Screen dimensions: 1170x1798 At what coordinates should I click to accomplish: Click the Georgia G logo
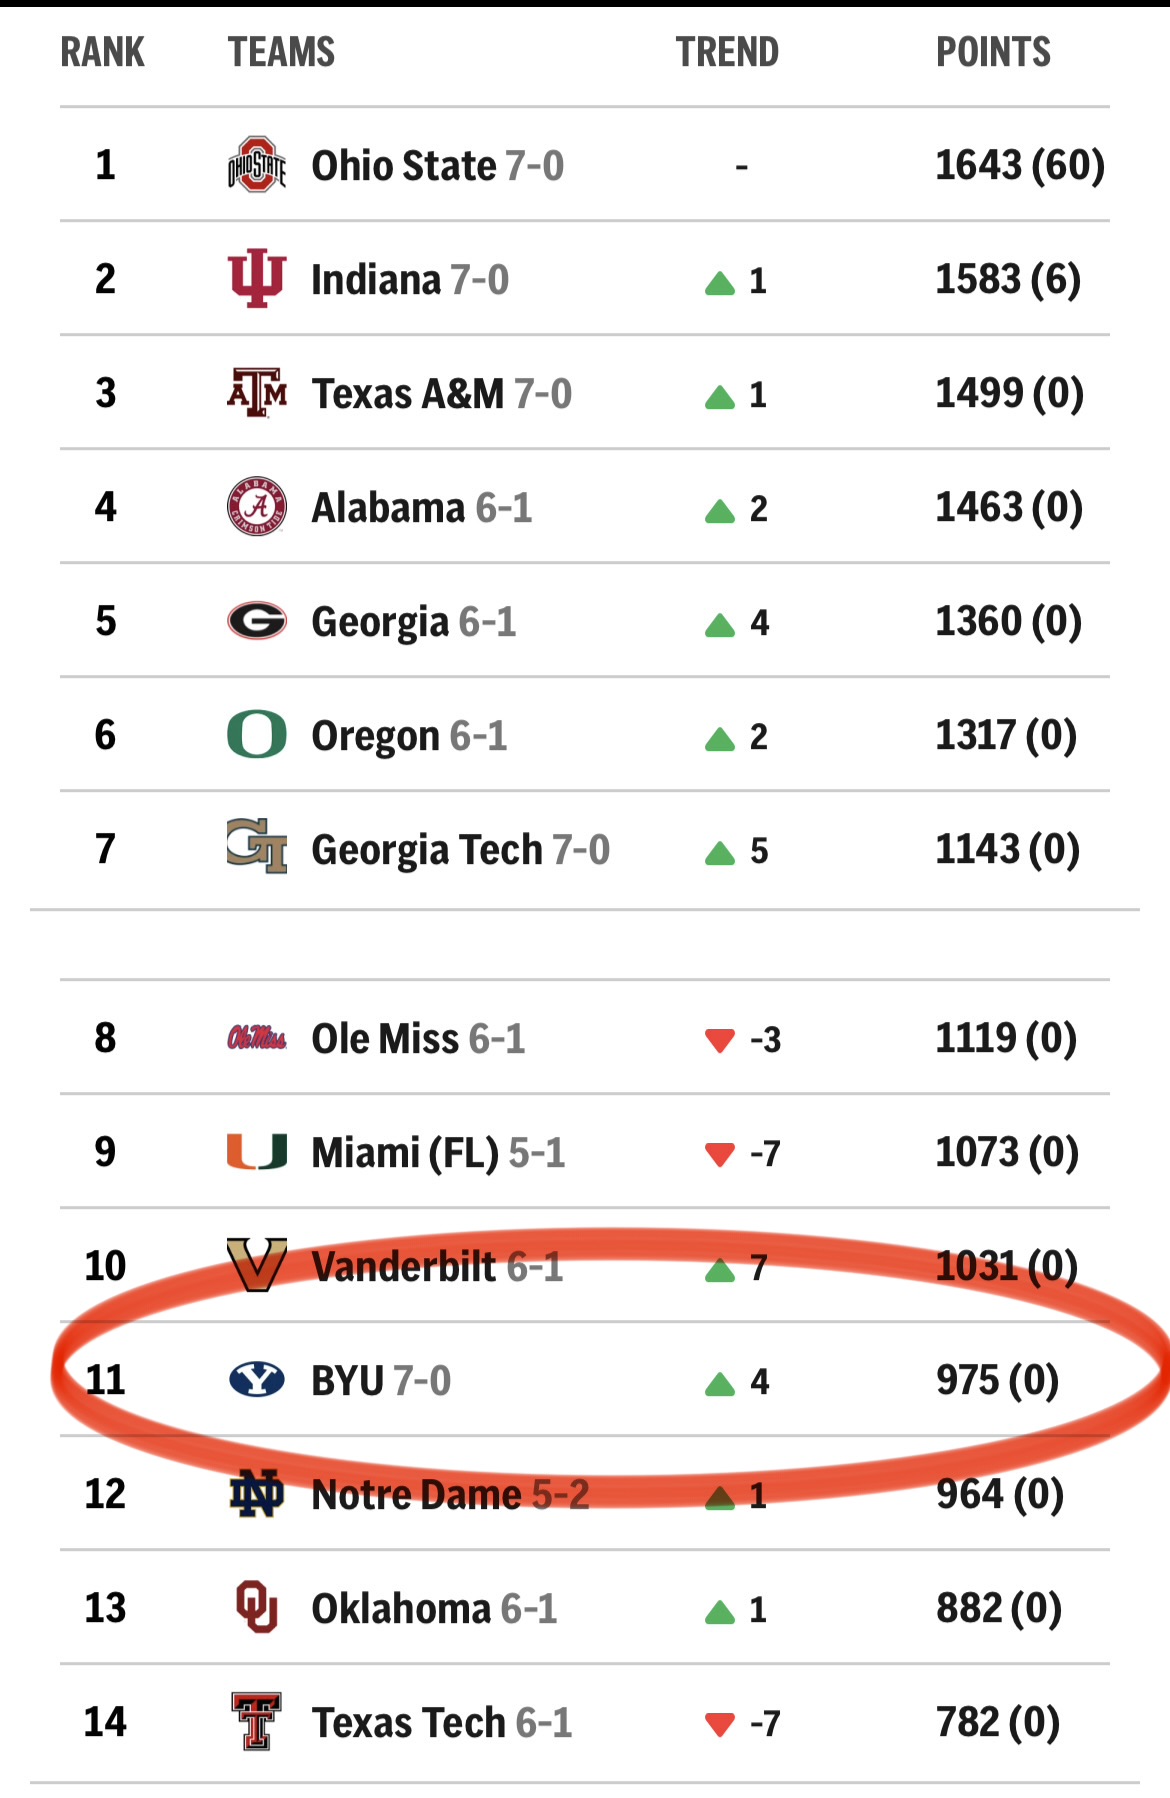257,621
